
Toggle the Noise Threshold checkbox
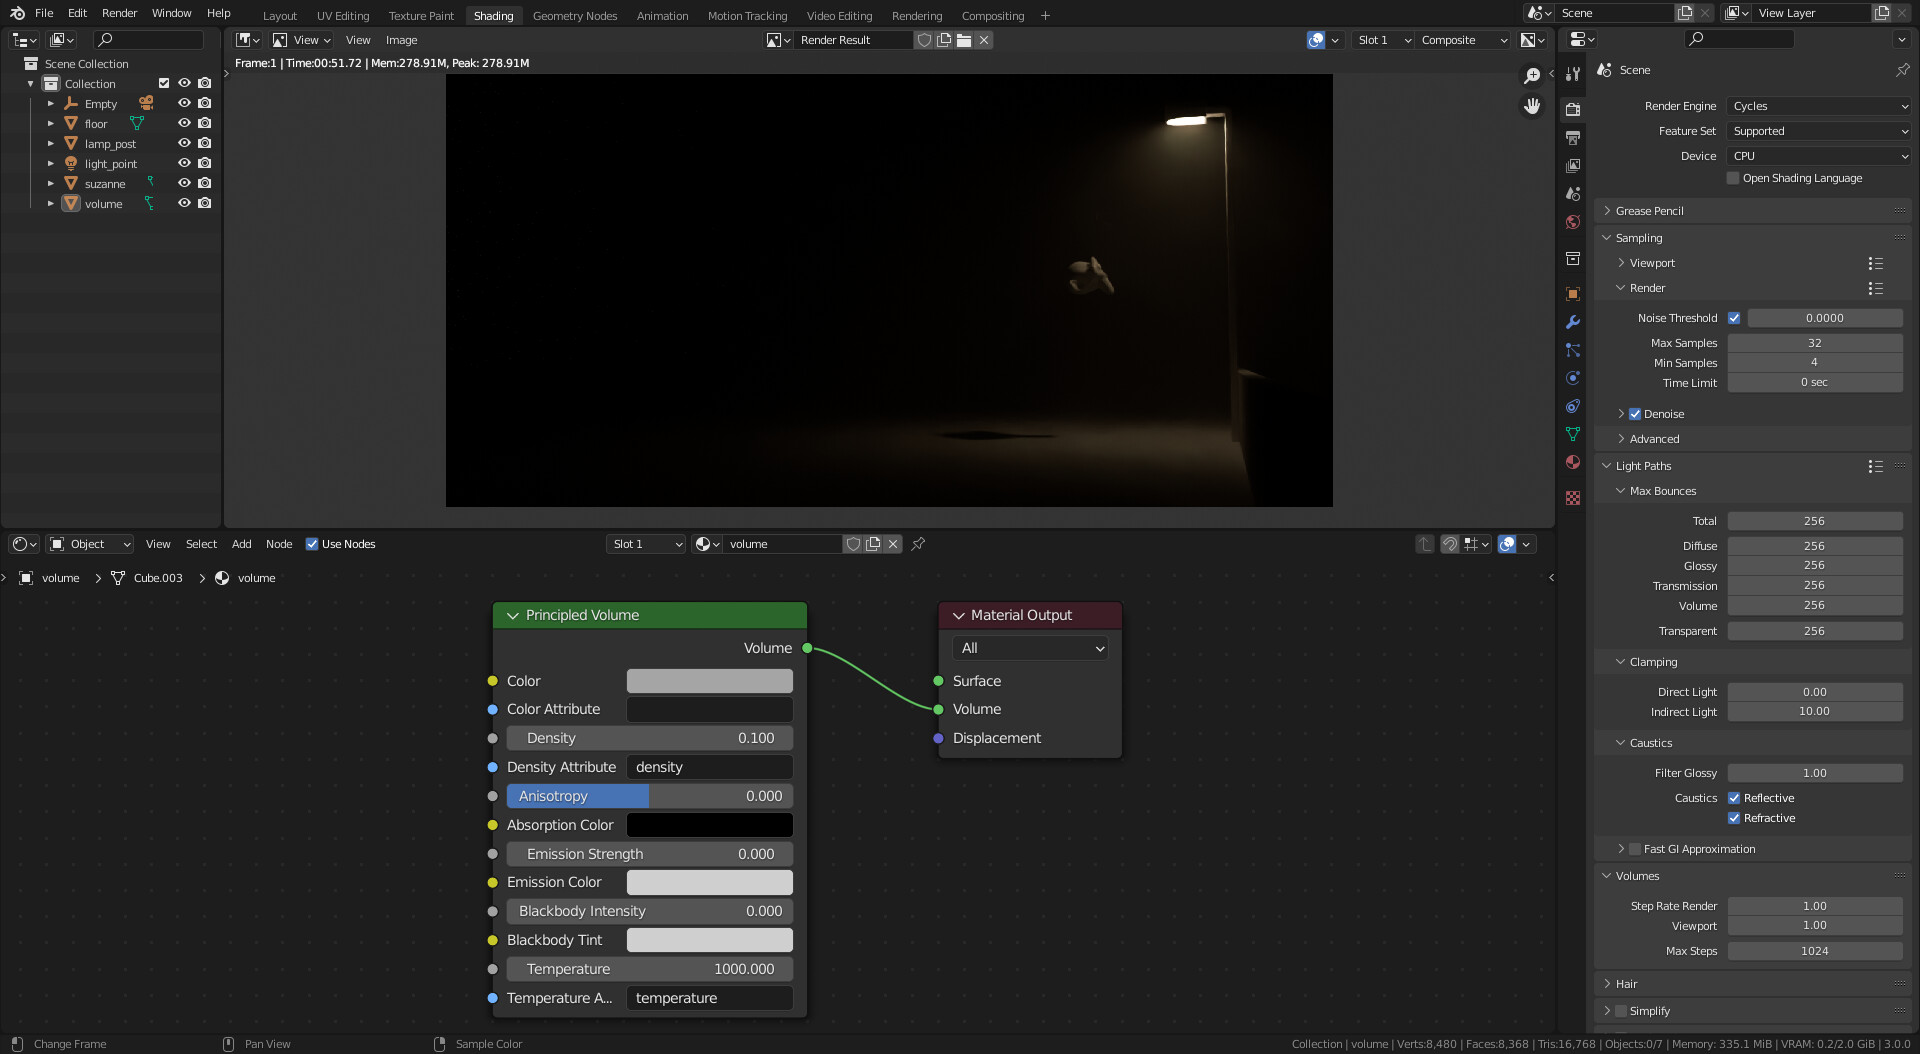[1734, 318]
